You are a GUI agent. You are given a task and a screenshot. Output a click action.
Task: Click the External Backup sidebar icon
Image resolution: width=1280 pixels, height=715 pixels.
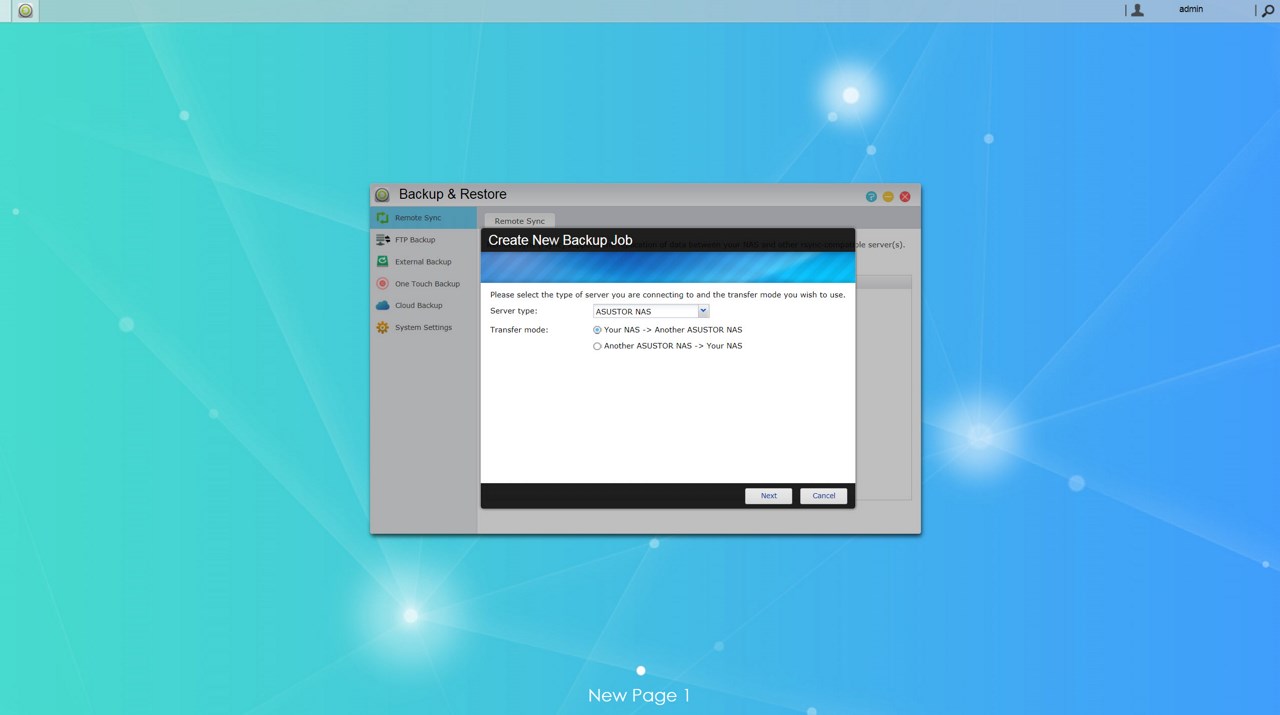tap(382, 262)
